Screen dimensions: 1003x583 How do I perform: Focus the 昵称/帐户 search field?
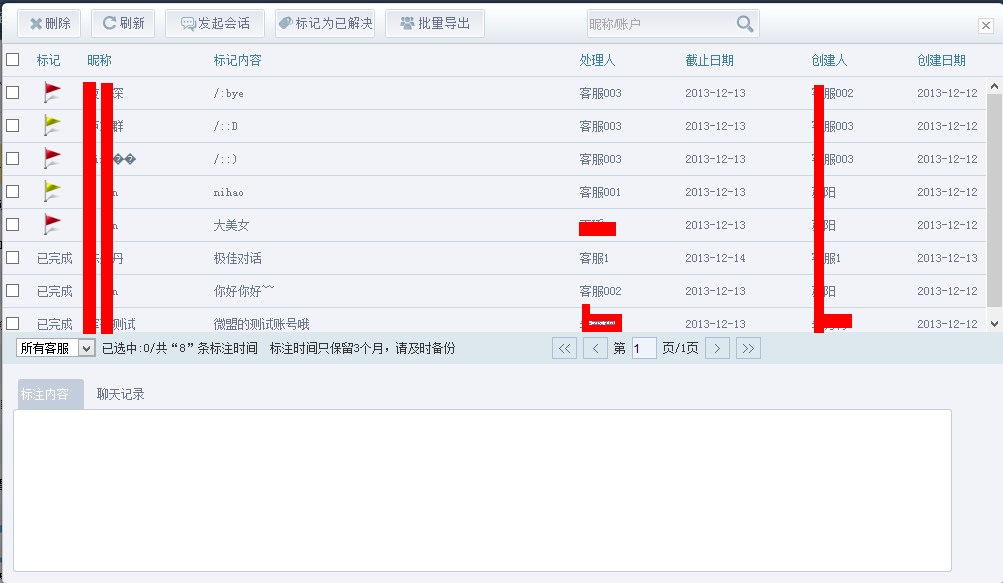click(660, 24)
